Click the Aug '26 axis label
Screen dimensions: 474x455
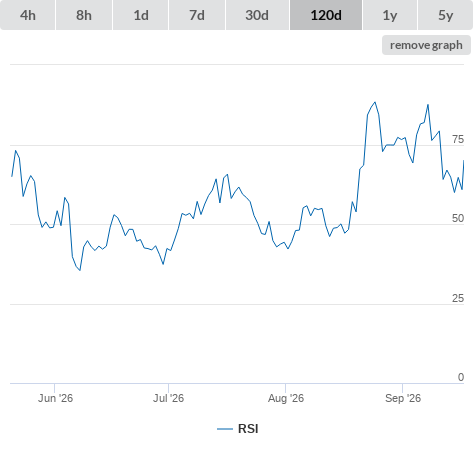click(286, 398)
